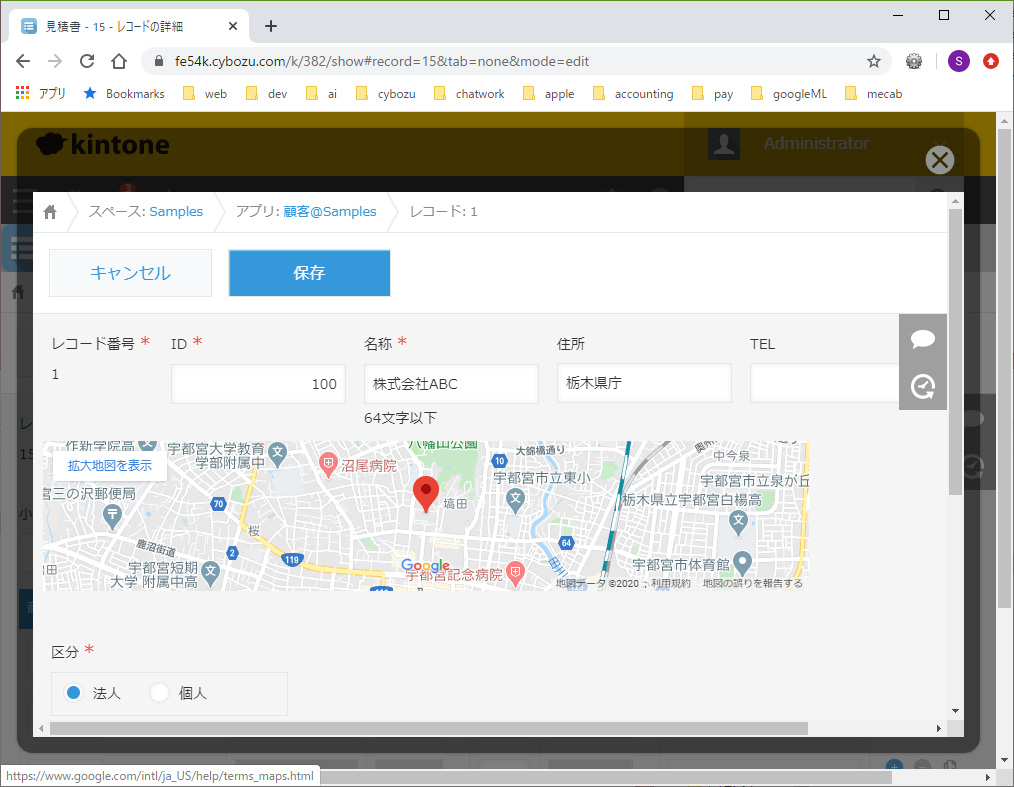Image resolution: width=1014 pixels, height=787 pixels.
Task: Click the browser home icon
Action: [119, 61]
